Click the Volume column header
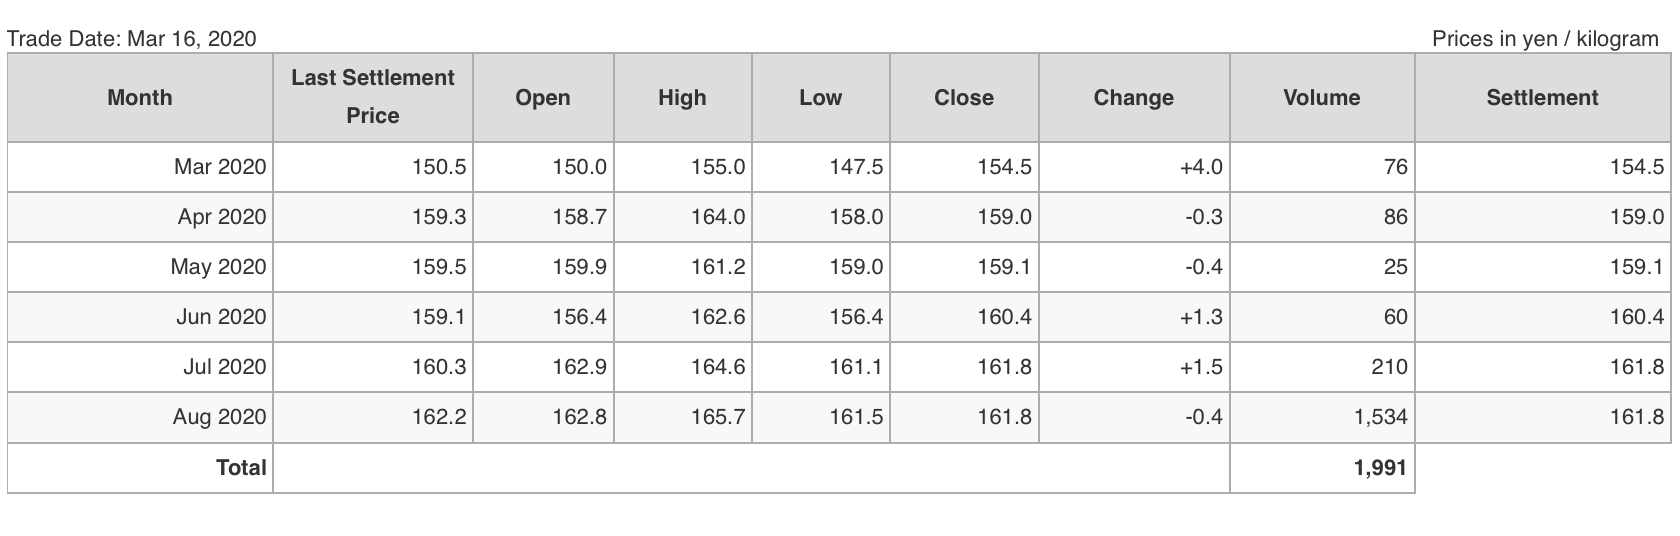Viewport: 1680px width, 536px height. point(1322,97)
